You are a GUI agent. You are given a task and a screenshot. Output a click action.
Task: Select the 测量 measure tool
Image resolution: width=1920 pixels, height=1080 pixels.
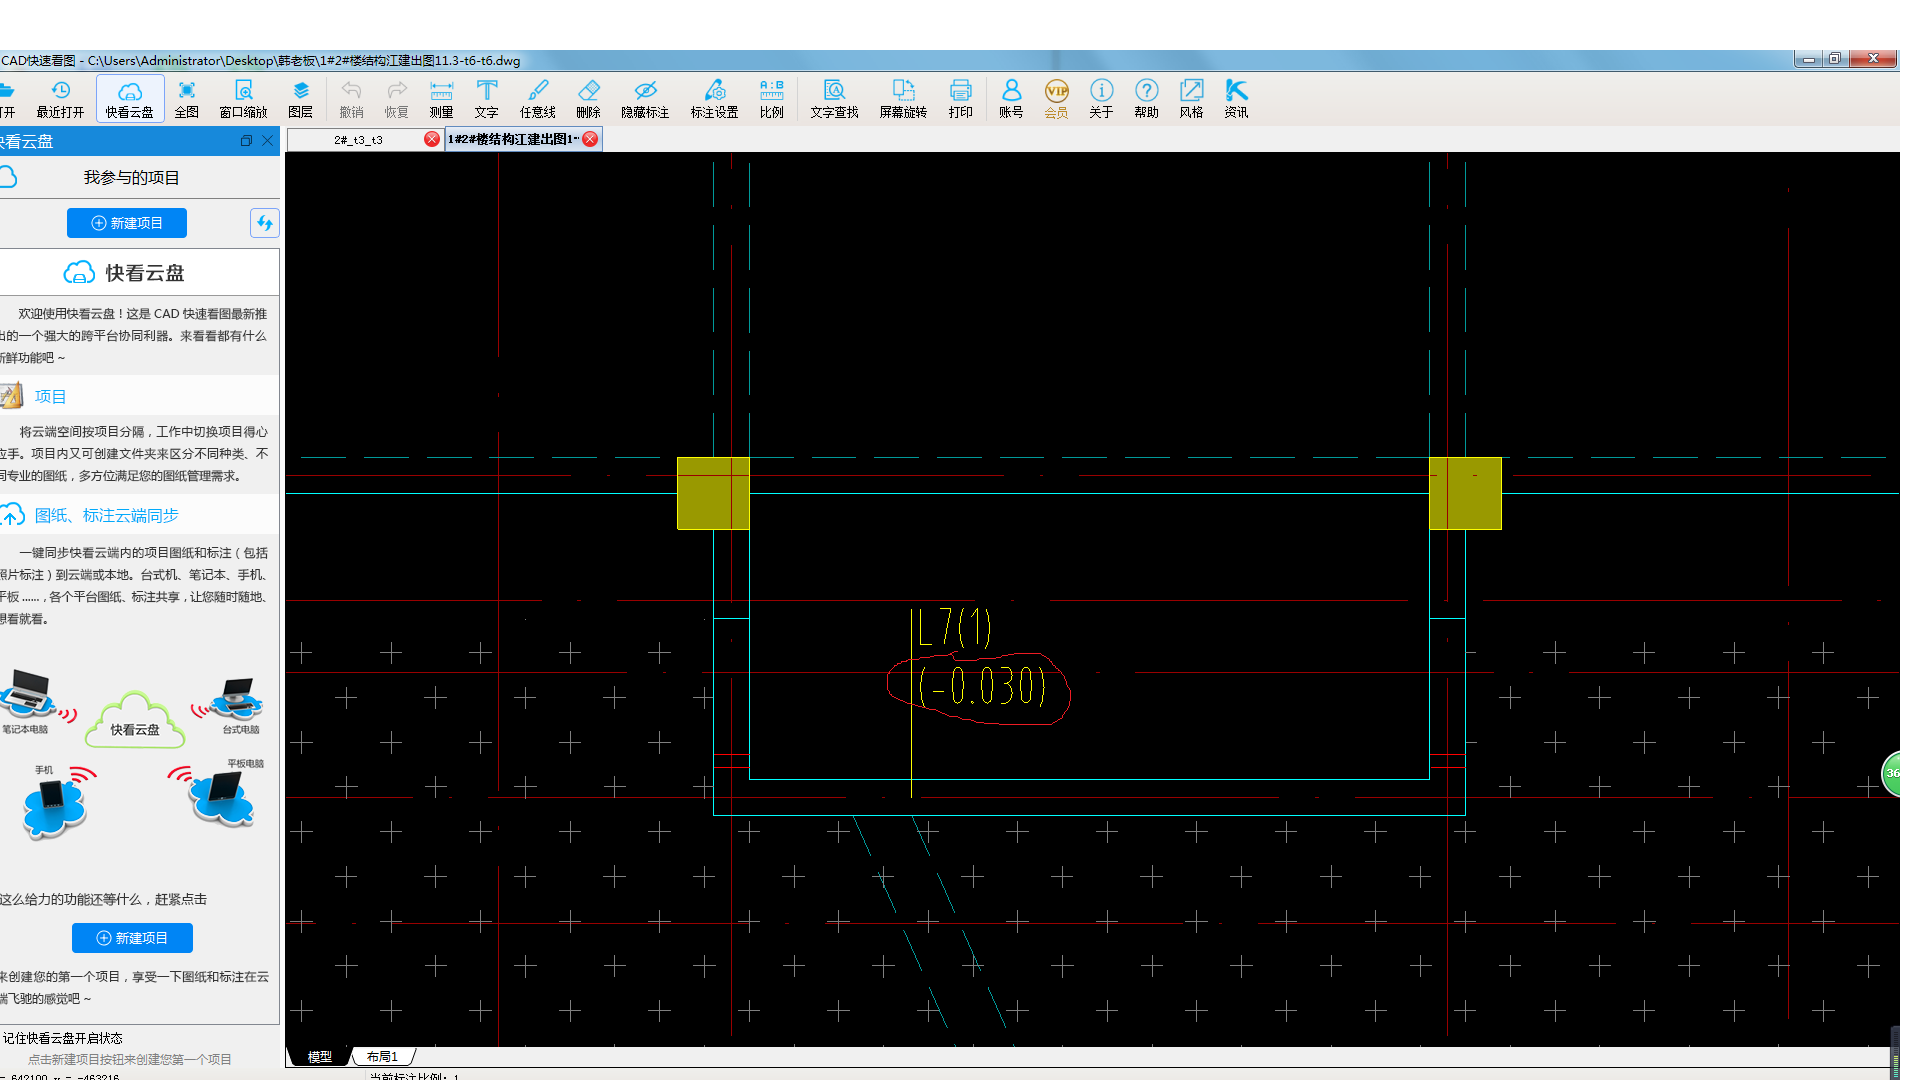(x=441, y=99)
